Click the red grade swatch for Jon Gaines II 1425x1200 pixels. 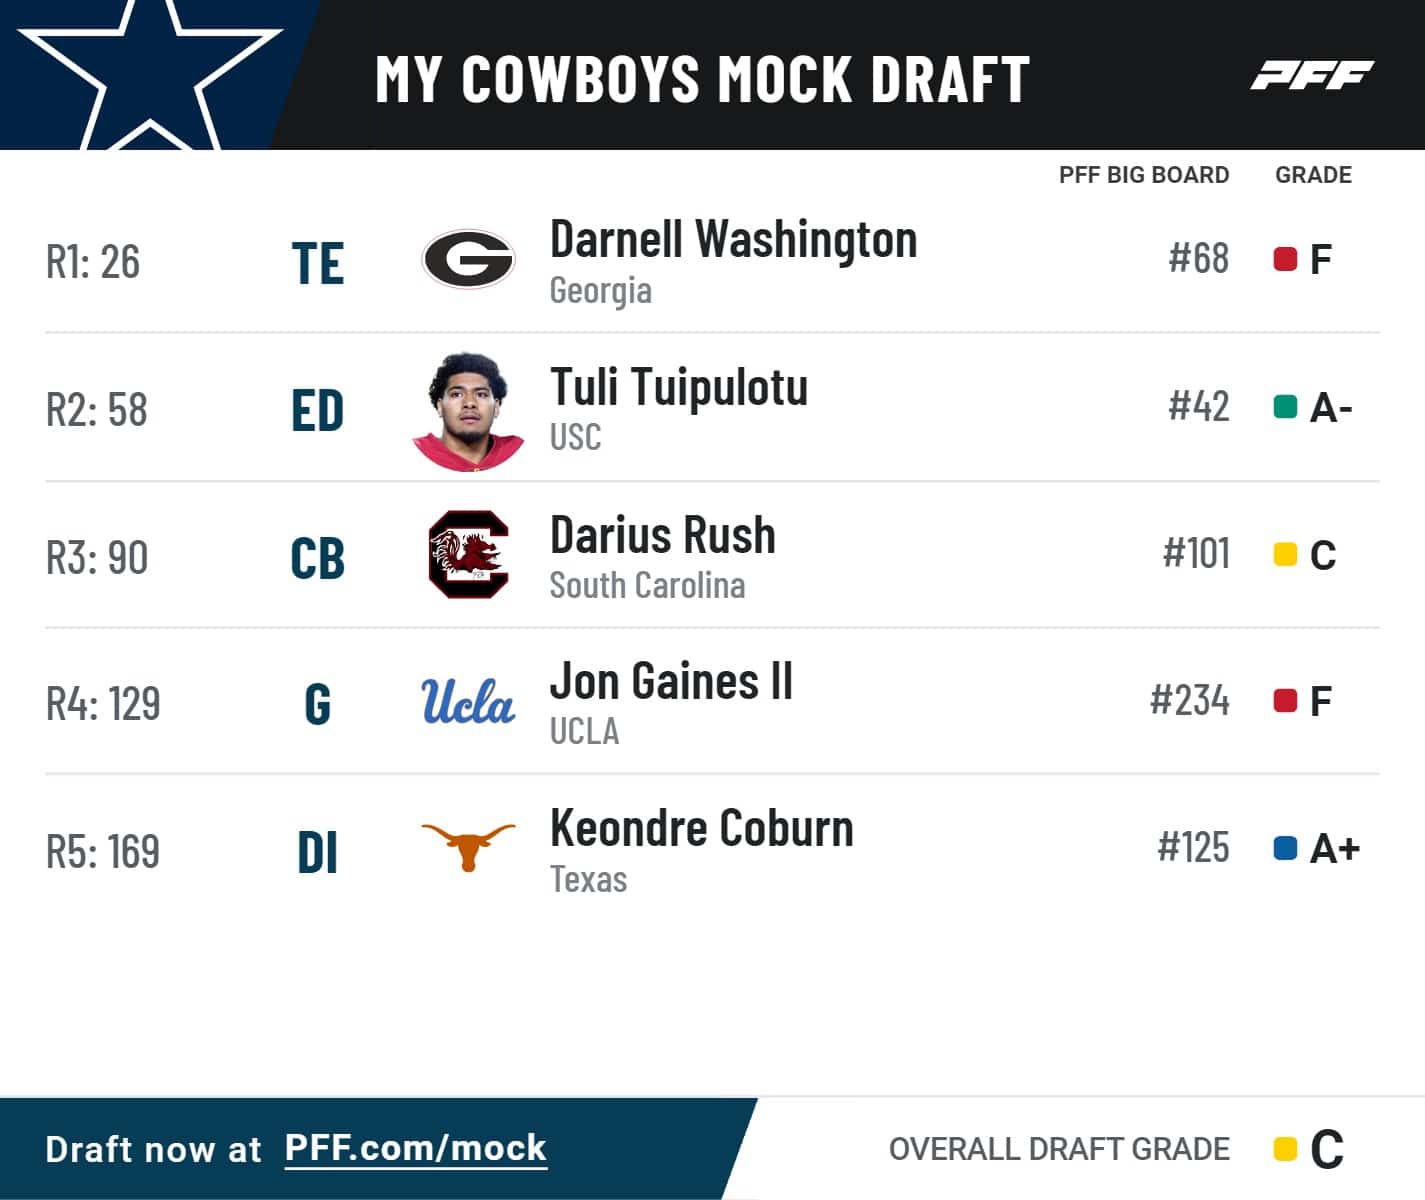[1285, 701]
